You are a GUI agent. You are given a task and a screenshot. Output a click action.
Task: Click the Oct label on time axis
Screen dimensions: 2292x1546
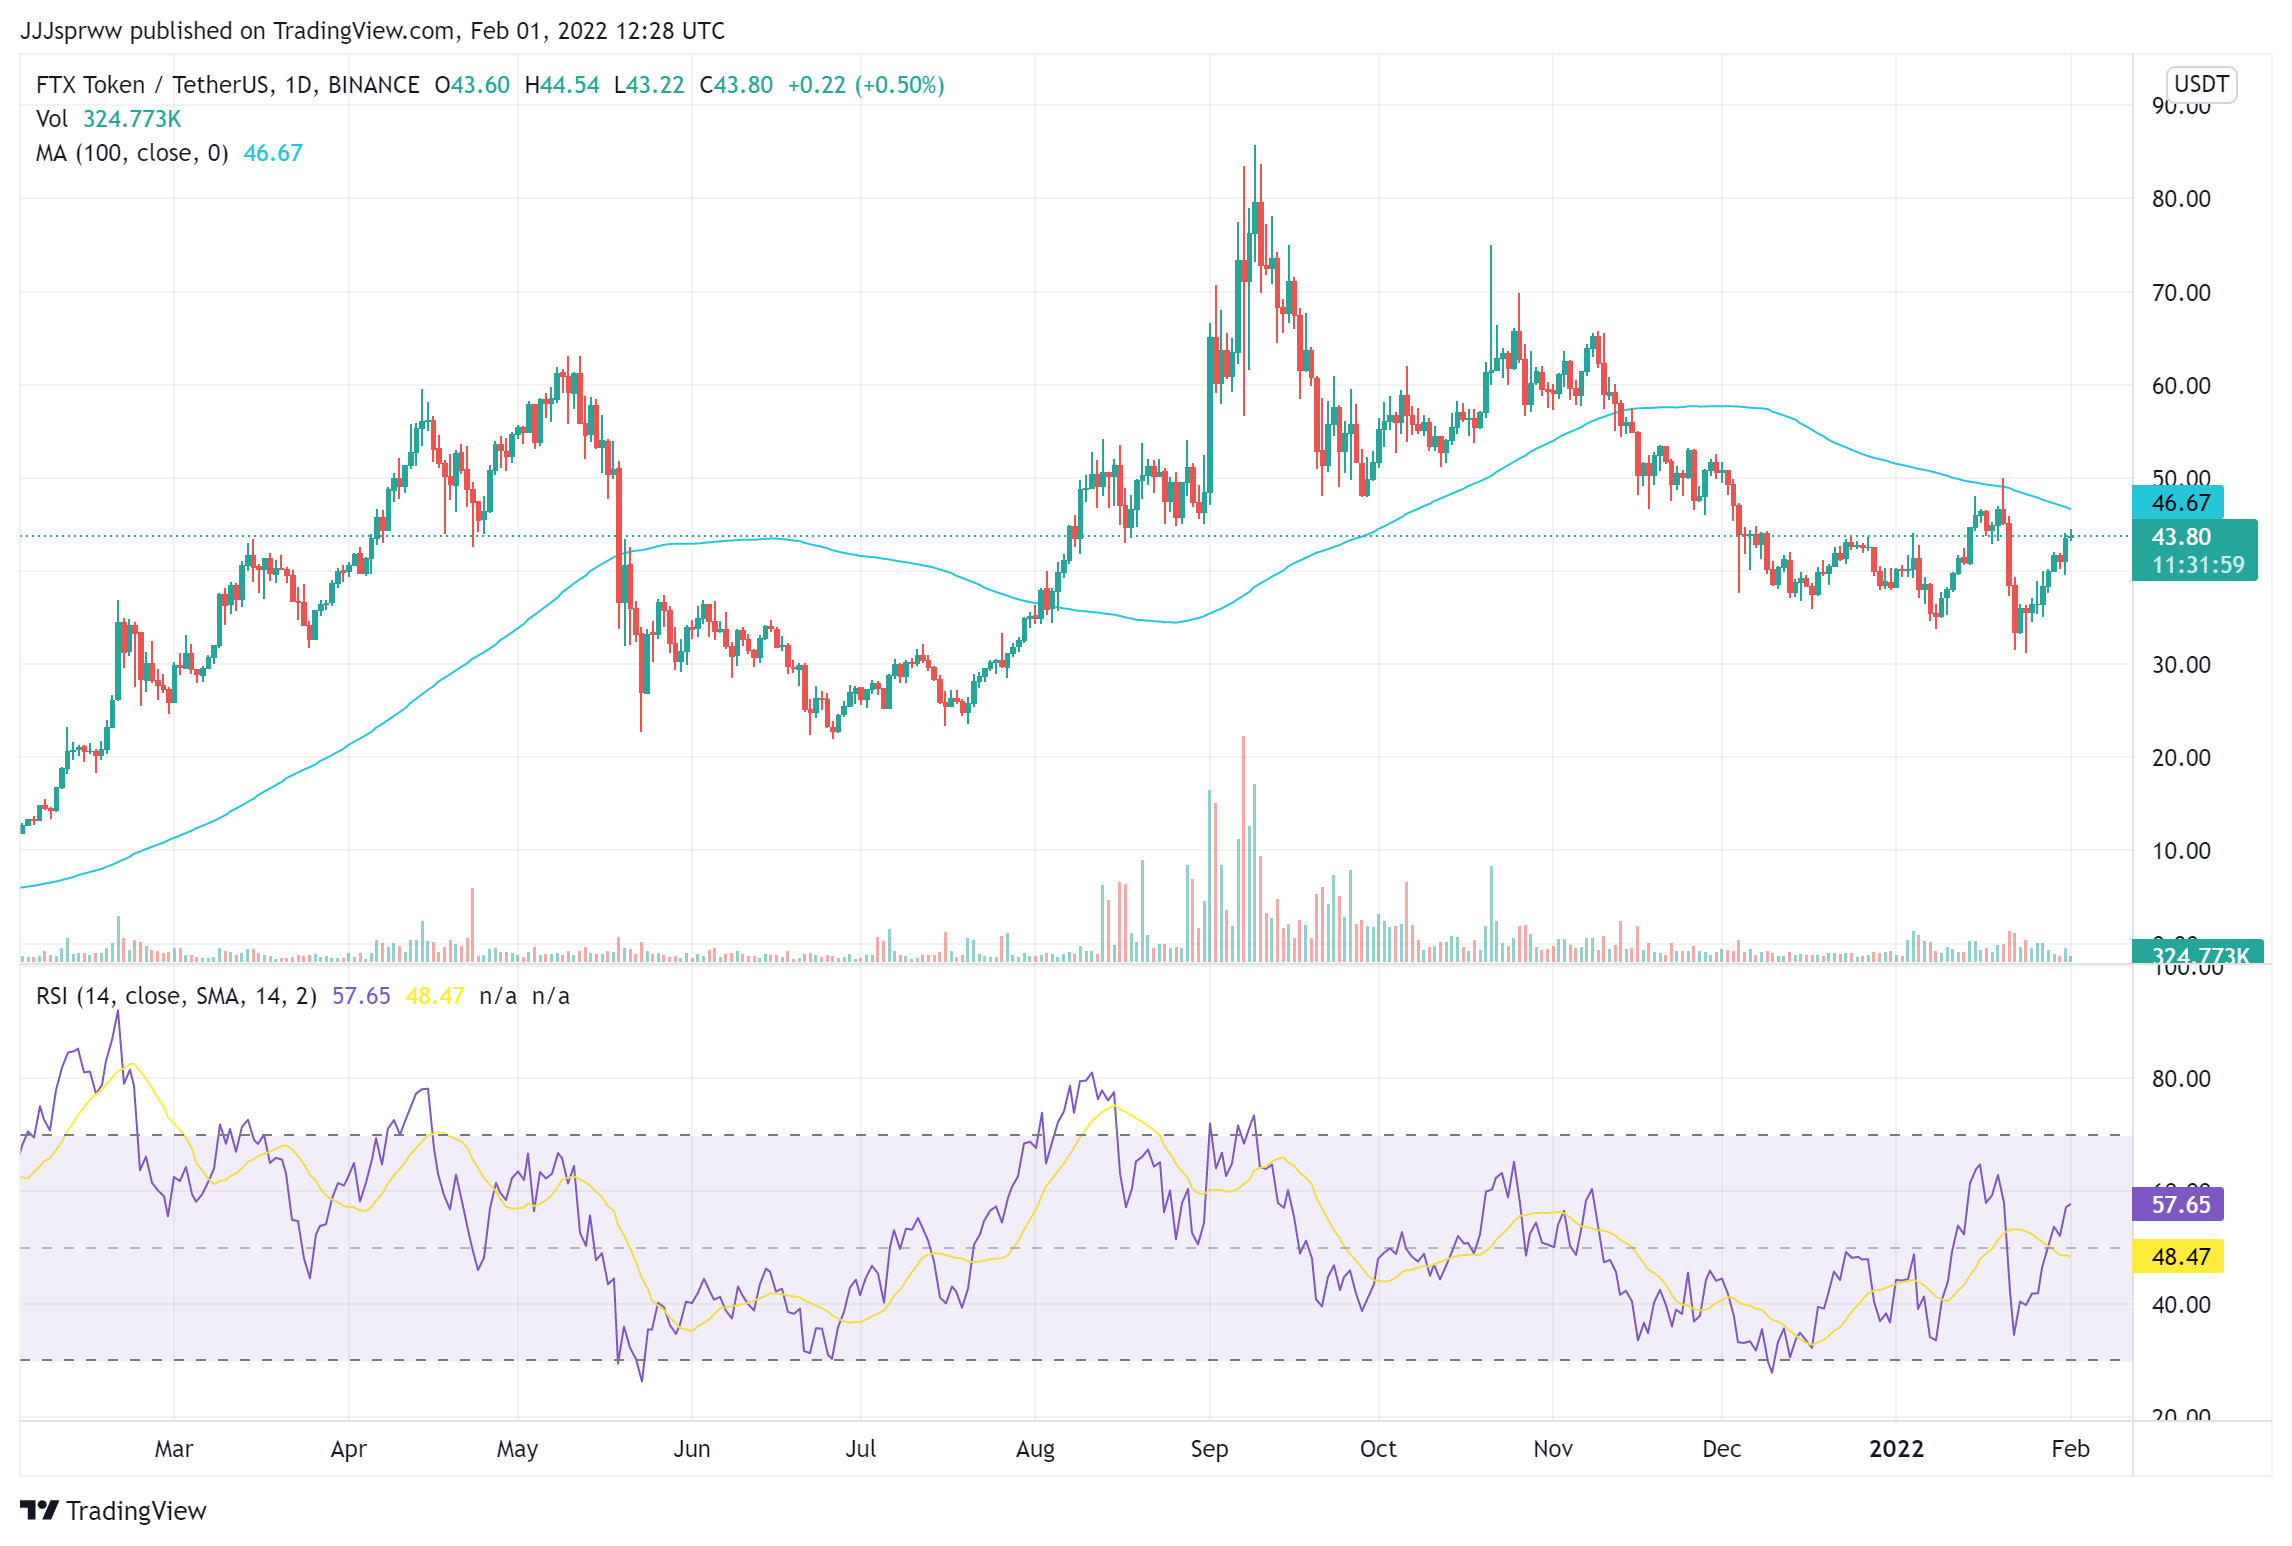[1378, 1449]
